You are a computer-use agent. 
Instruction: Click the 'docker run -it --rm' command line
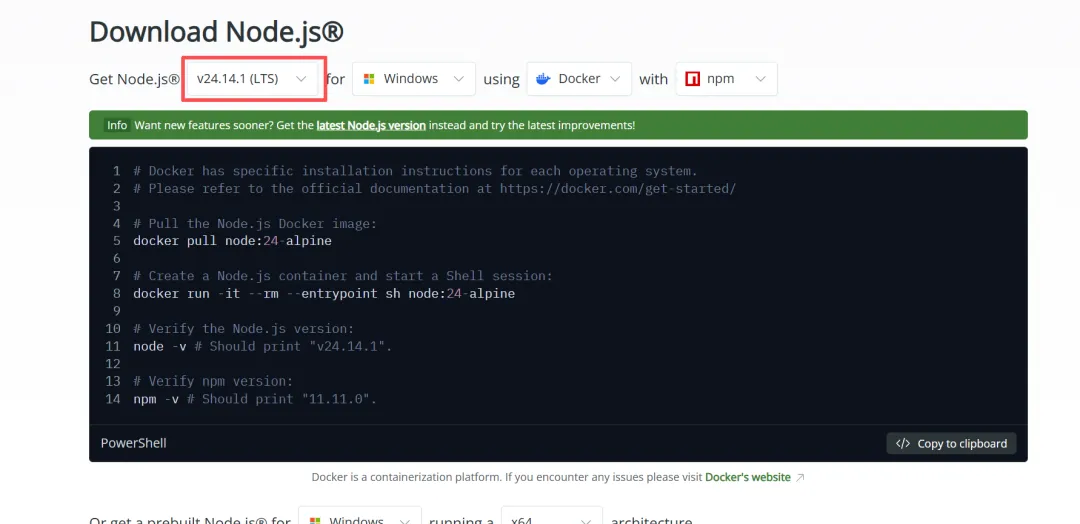(324, 293)
